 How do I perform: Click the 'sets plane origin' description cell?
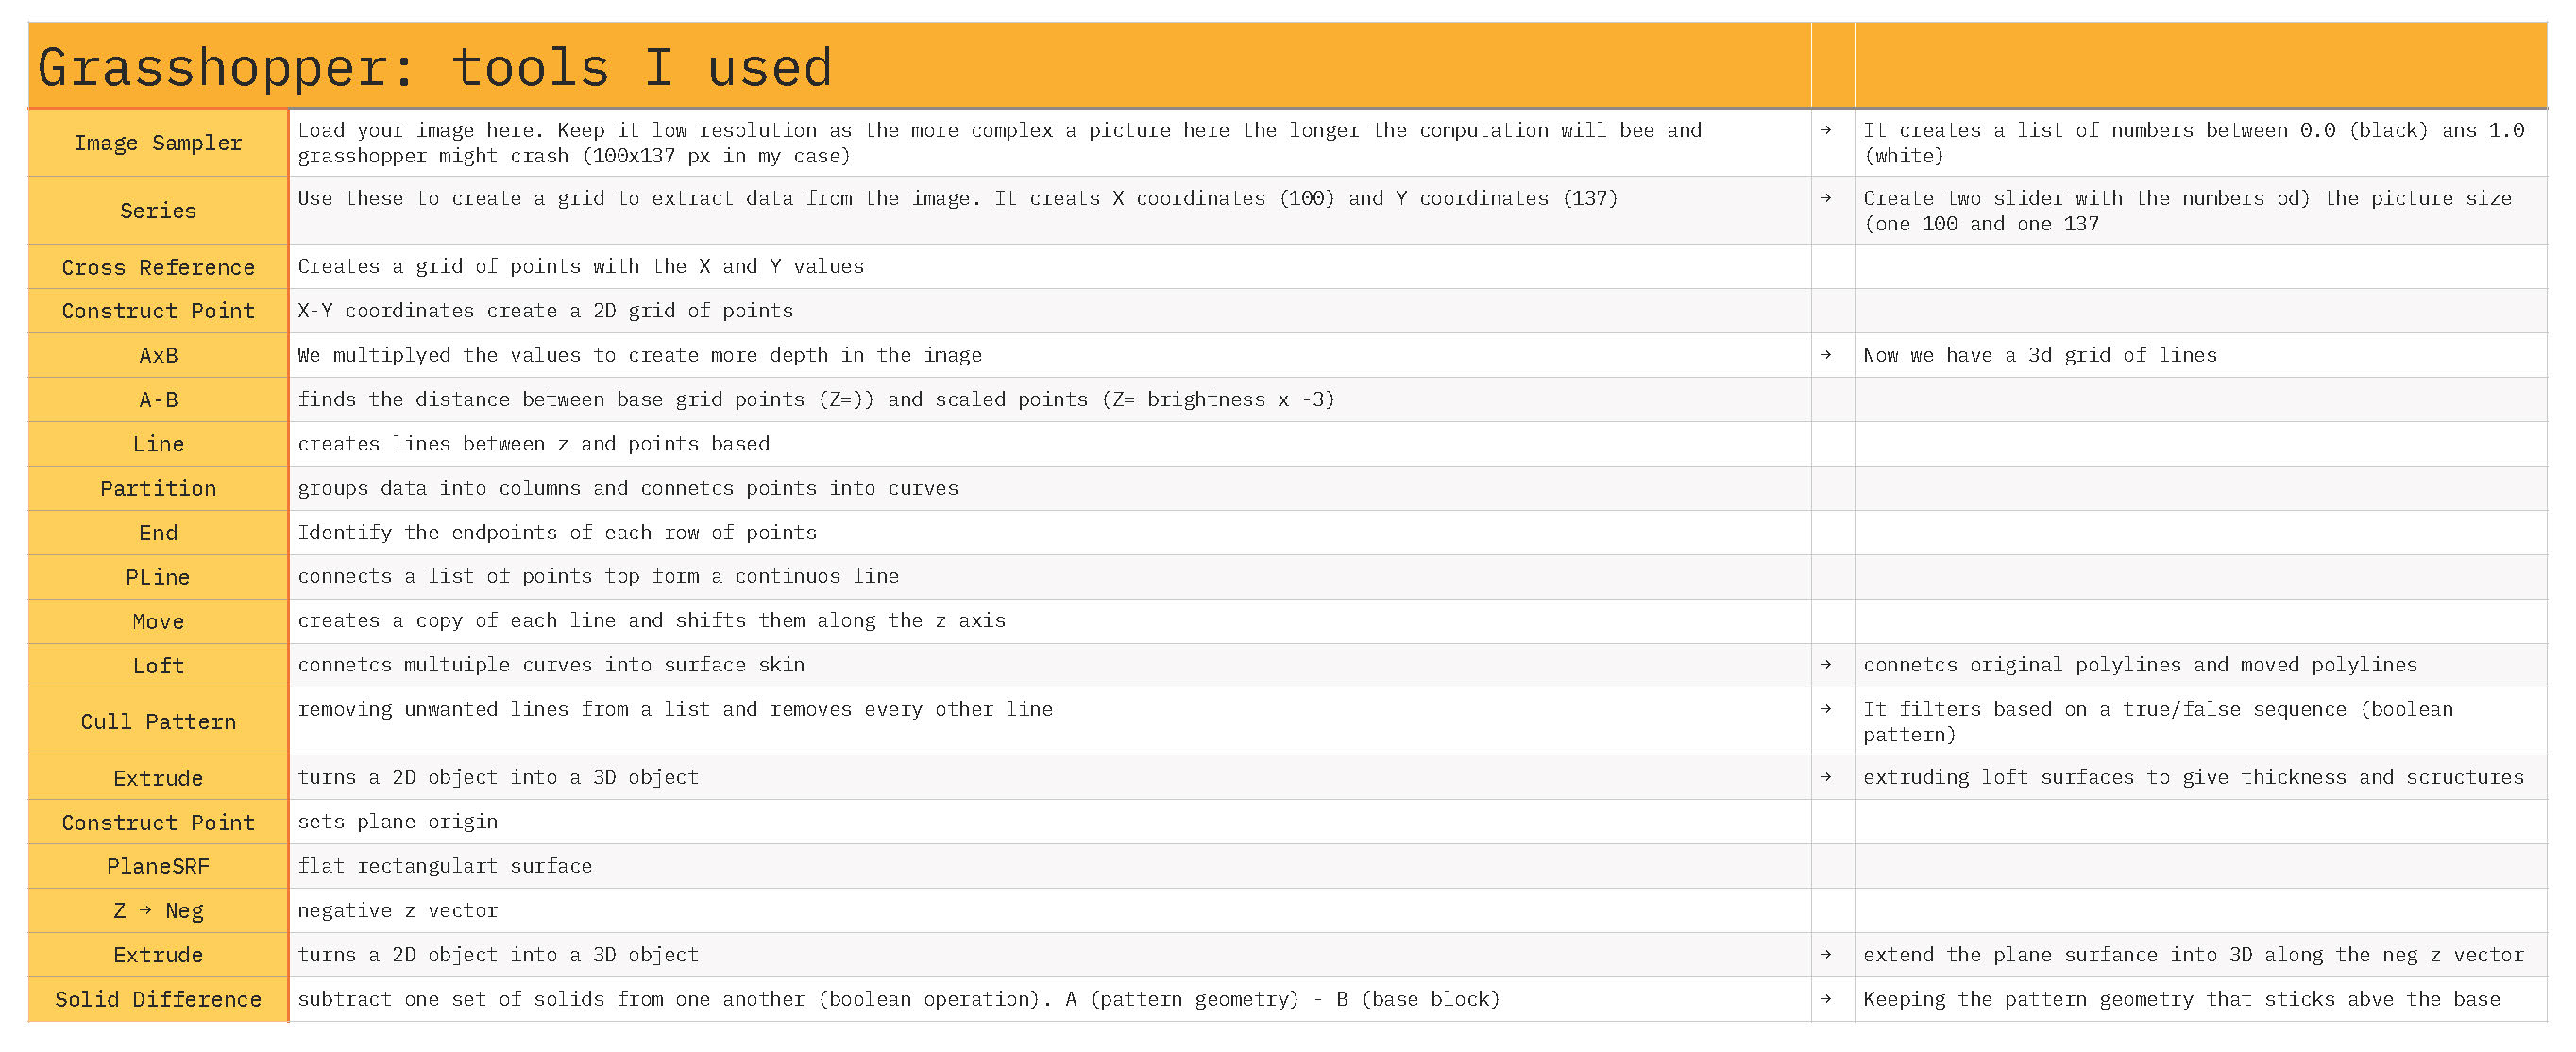398,822
